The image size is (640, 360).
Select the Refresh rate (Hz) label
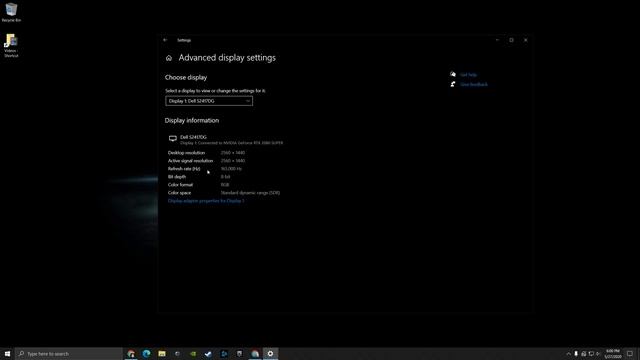pos(184,169)
